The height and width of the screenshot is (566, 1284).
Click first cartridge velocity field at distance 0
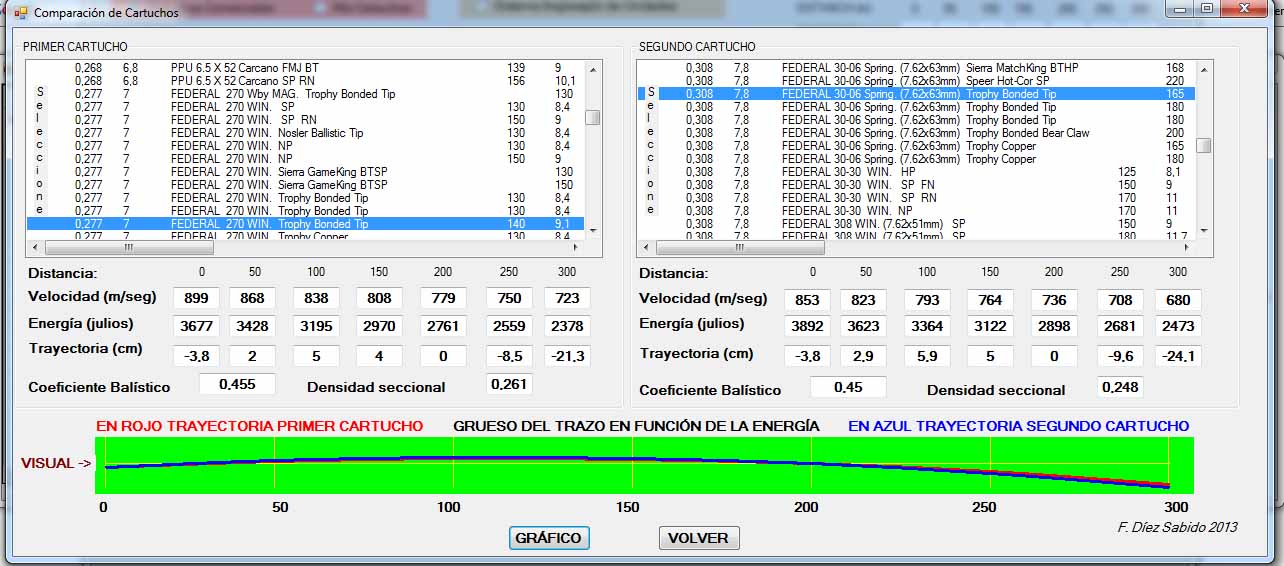197,298
